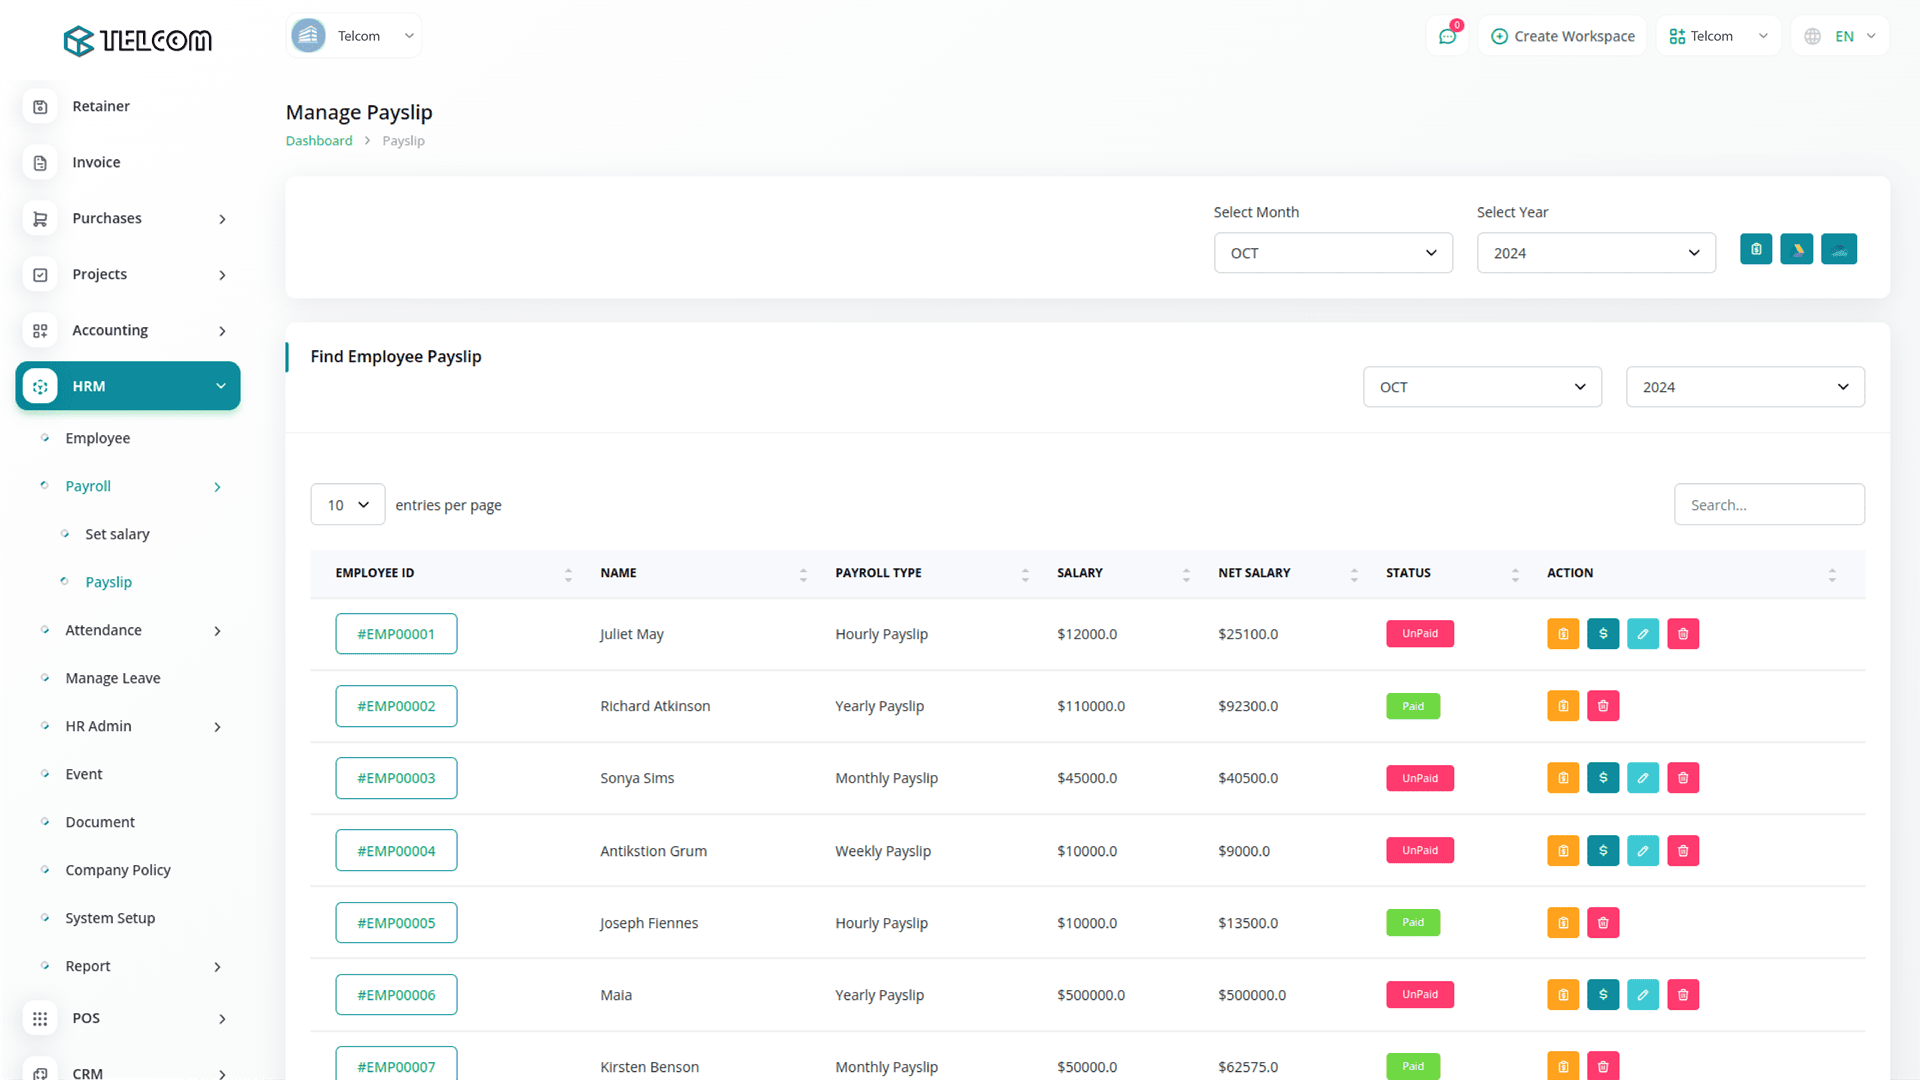Click the Google Drive icon button
This screenshot has height=1080, width=1920.
[1797, 249]
